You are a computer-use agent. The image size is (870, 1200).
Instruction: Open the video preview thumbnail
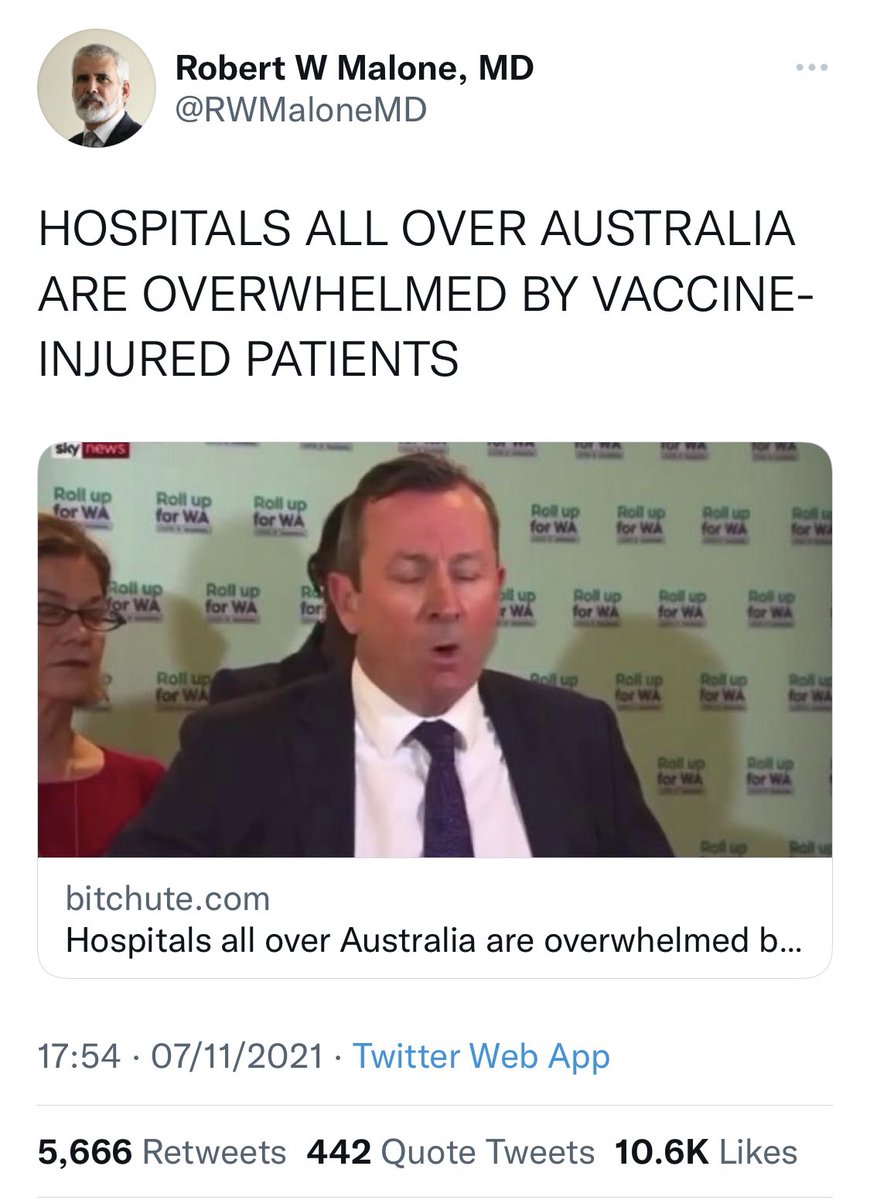[435, 650]
